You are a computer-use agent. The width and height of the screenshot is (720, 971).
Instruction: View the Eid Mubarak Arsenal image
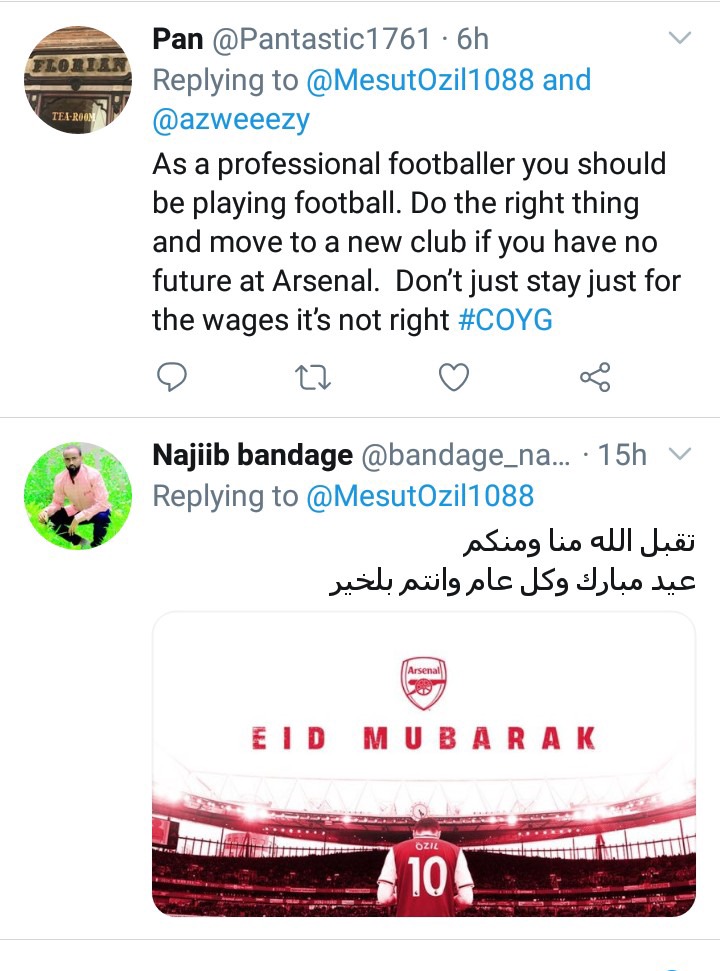point(424,764)
